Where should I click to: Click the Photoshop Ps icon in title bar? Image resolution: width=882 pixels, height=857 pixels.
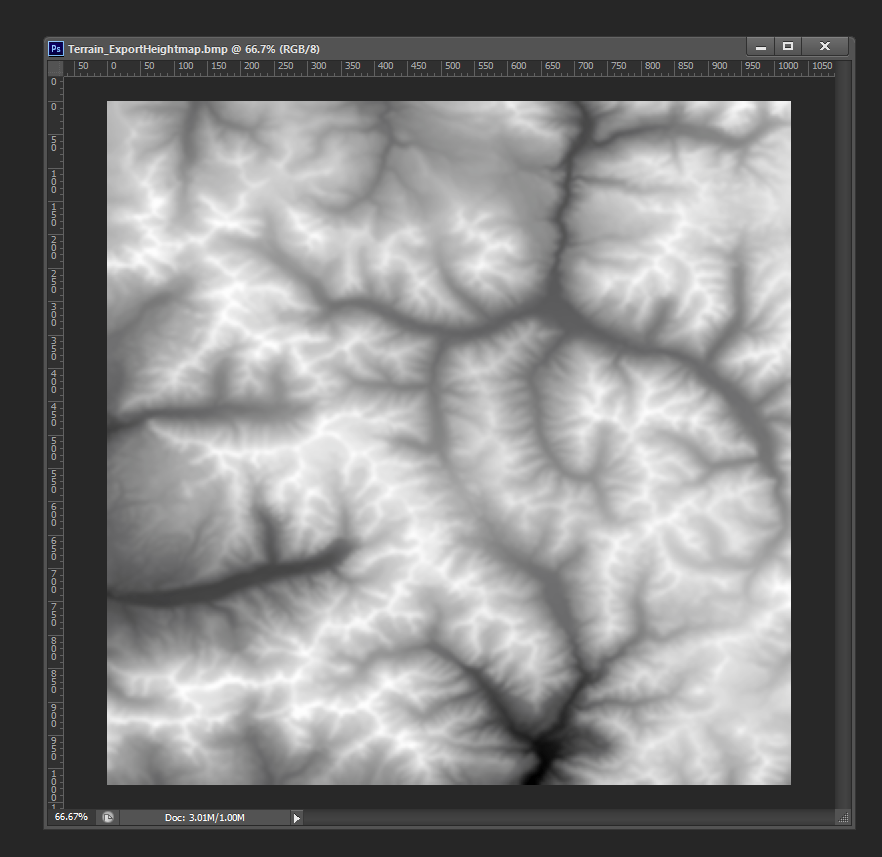(x=56, y=48)
